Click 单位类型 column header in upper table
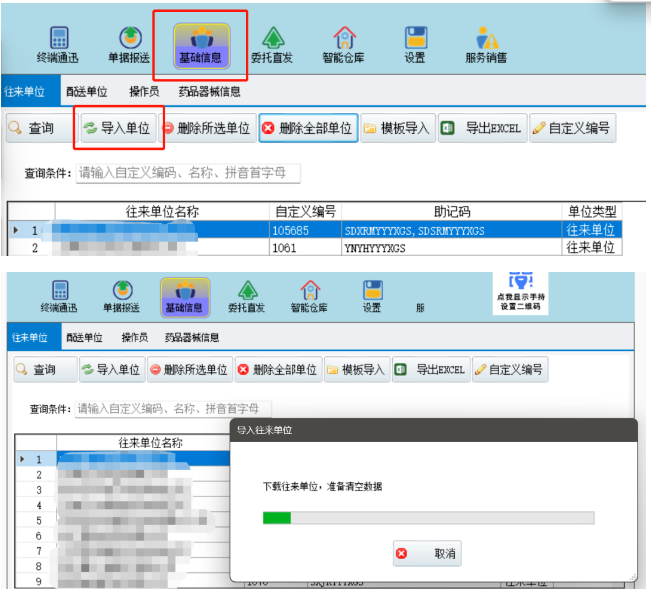 click(592, 212)
